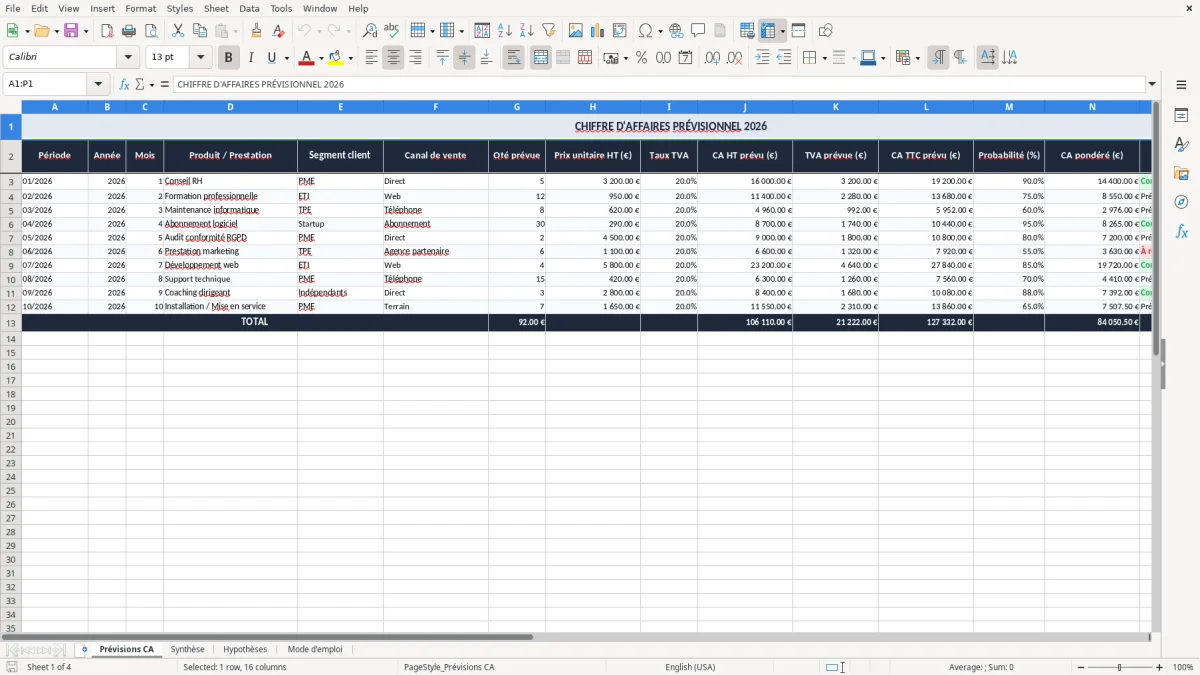Image resolution: width=1200 pixels, height=675 pixels.
Task: Toggle Align Right button
Action: click(415, 58)
